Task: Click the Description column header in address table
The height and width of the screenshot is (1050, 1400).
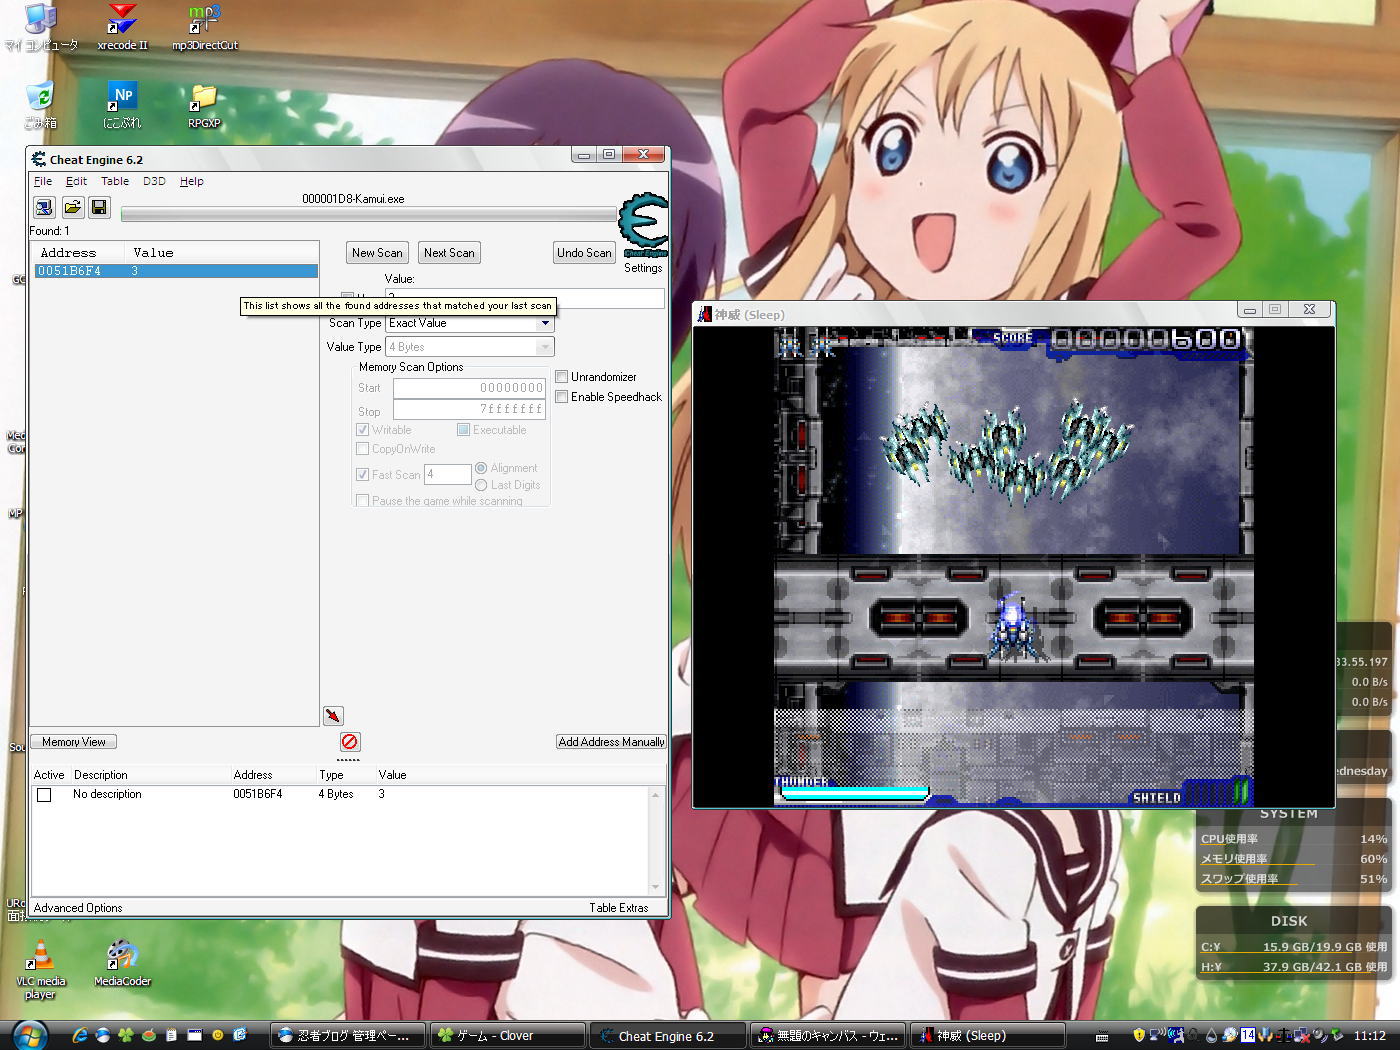Action: tap(101, 775)
